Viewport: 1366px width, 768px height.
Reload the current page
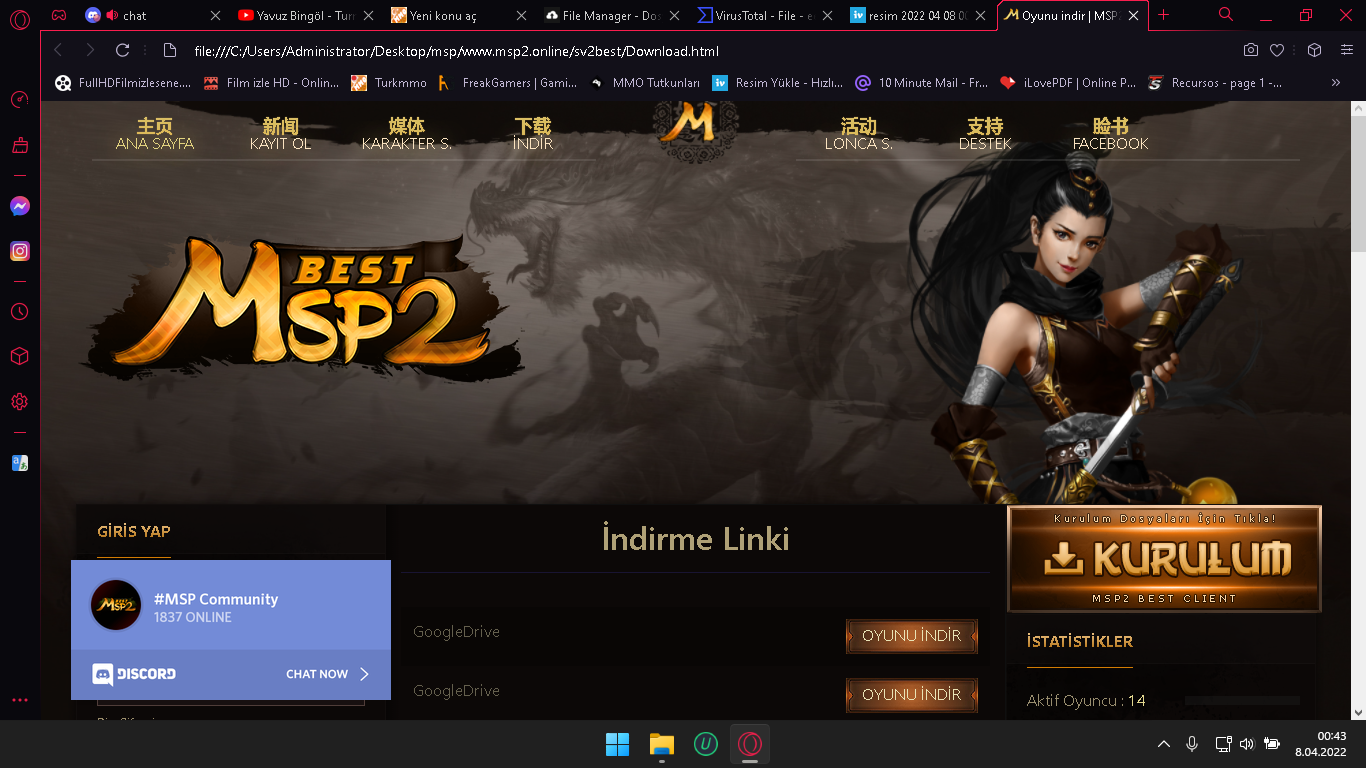pos(122,50)
